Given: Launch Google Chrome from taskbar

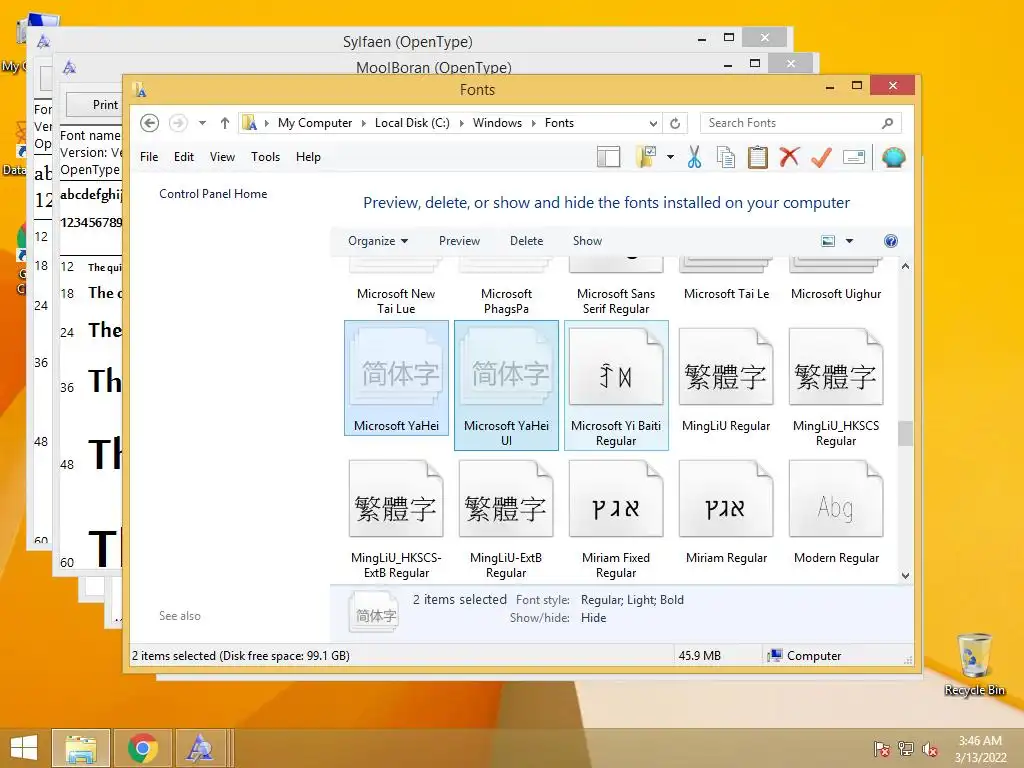Looking at the screenshot, I should [142, 748].
